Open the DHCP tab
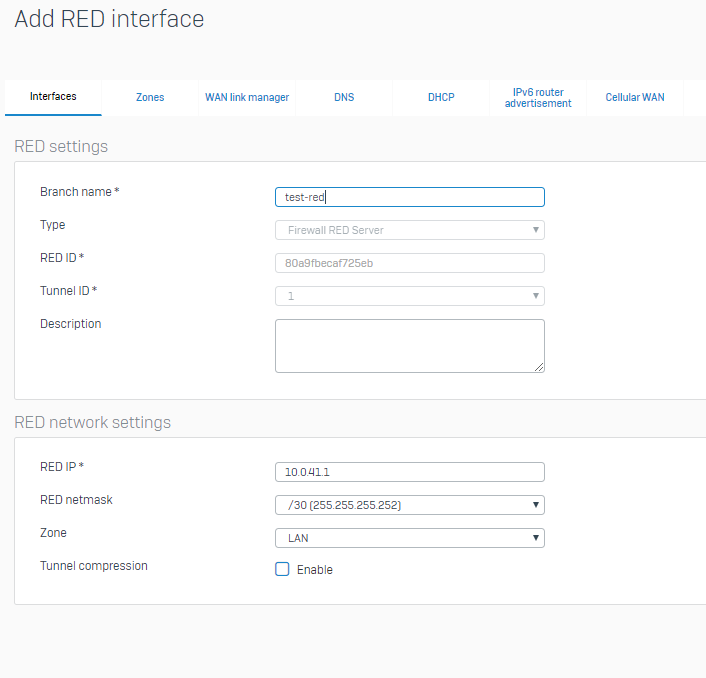Image resolution: width=706 pixels, height=678 pixels. 441,97
